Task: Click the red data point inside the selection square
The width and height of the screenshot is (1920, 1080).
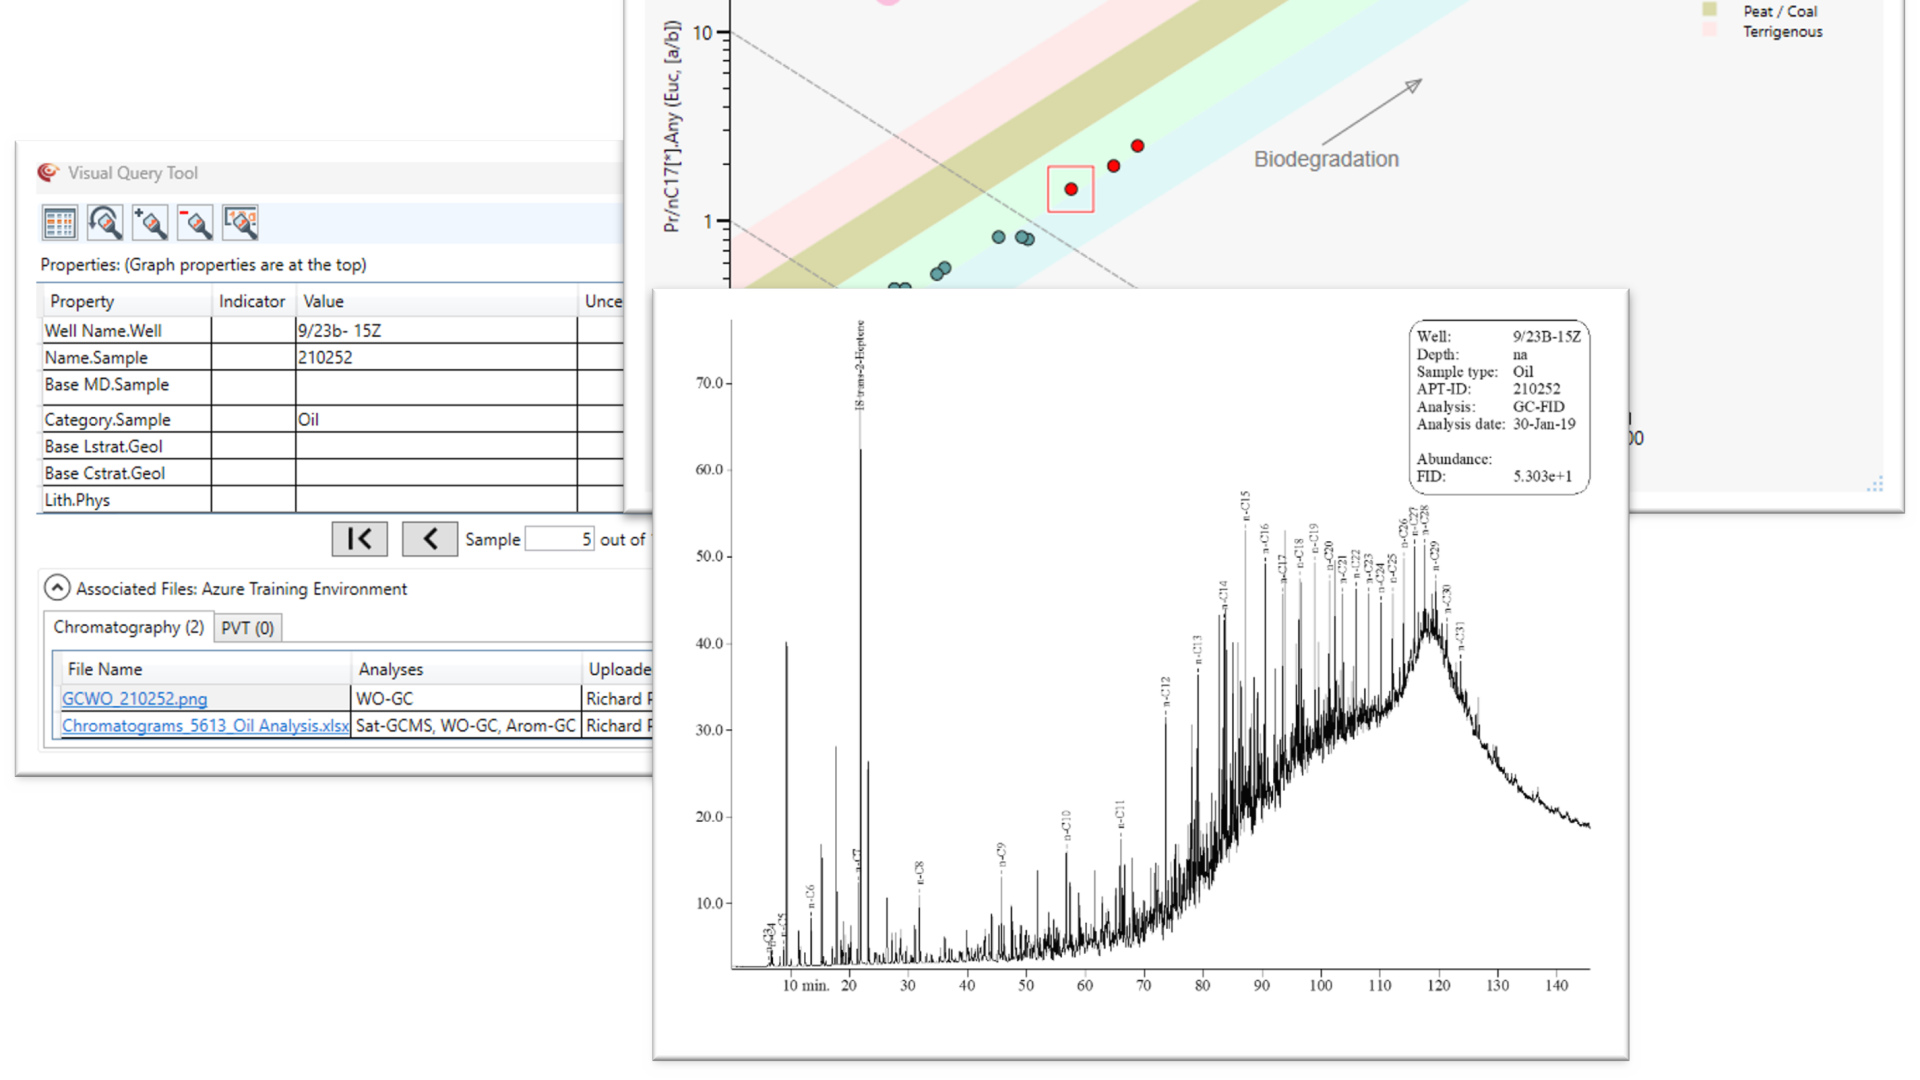Action: coord(1071,189)
